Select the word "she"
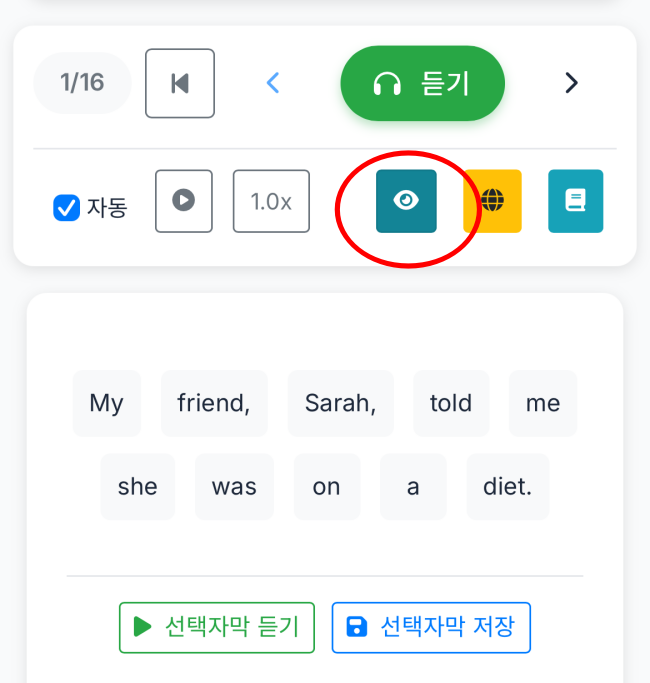650x683 pixels. 138,487
